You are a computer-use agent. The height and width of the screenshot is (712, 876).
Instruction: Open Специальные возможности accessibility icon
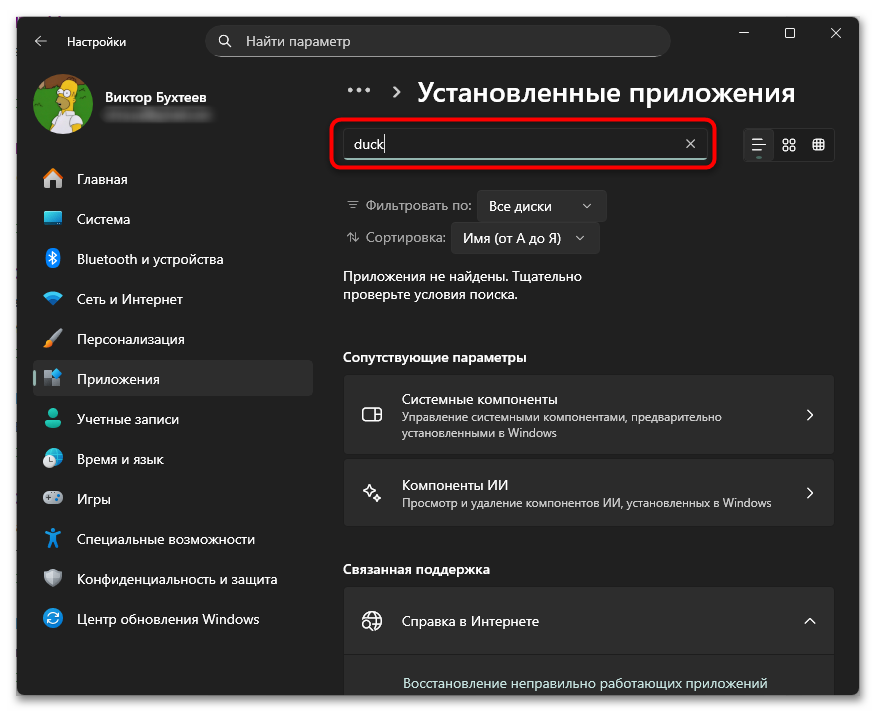[x=52, y=538]
